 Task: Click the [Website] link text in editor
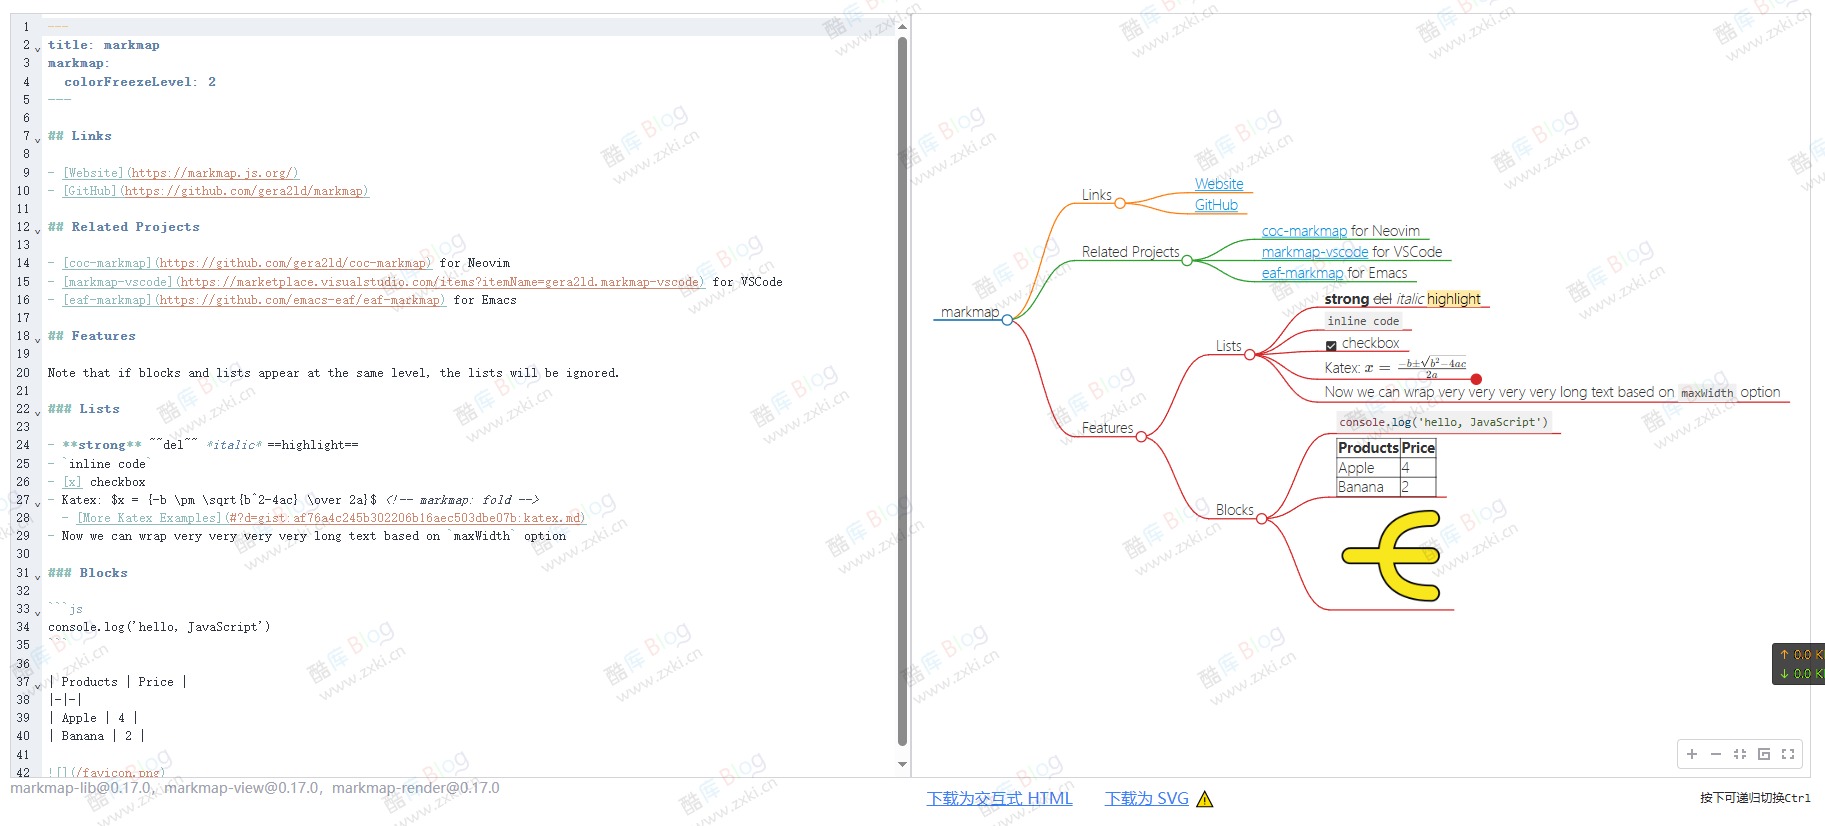click(93, 173)
